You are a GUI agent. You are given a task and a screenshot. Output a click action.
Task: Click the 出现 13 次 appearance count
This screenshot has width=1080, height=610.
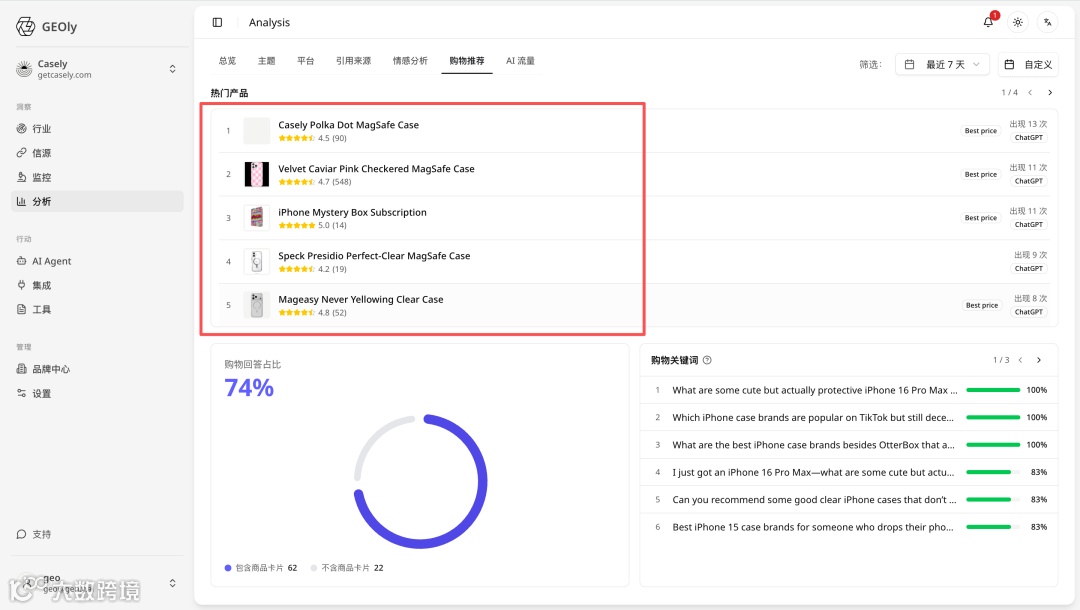click(1028, 124)
